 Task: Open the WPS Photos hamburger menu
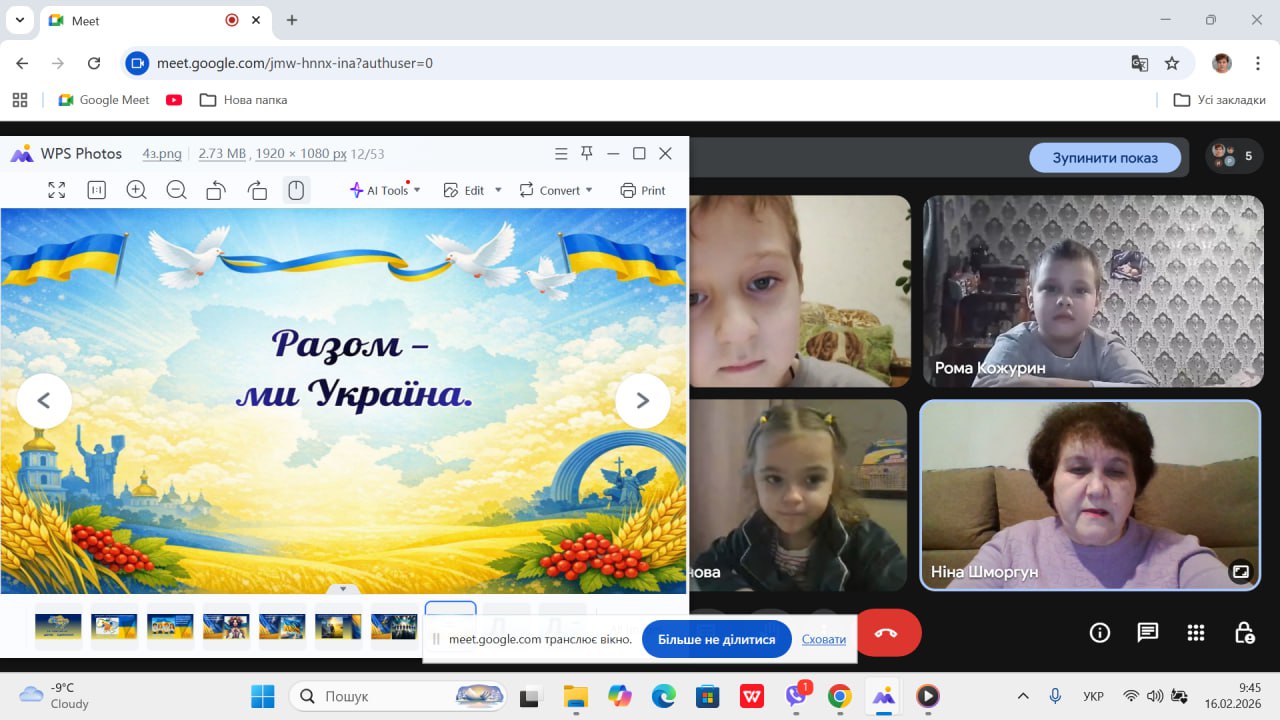561,153
